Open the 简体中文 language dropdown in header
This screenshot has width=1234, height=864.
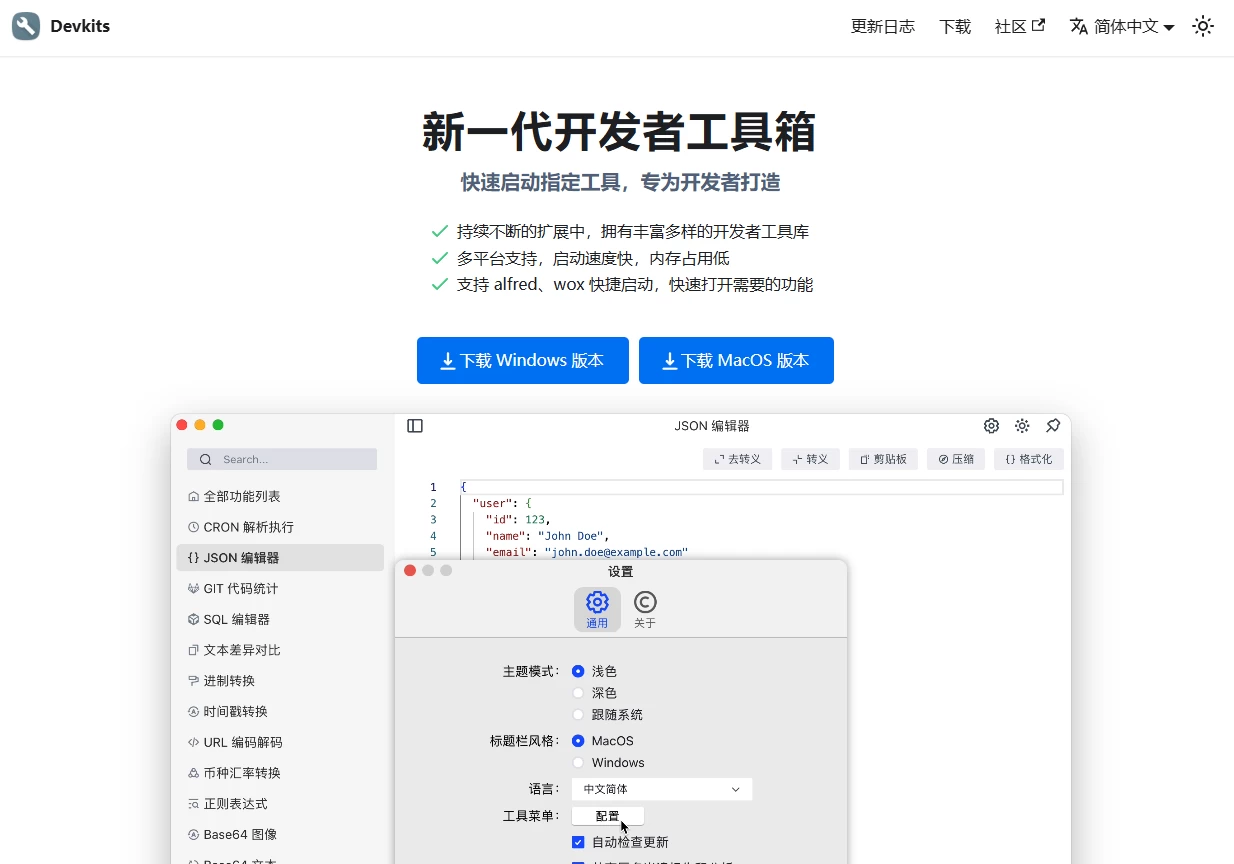(x=1122, y=27)
